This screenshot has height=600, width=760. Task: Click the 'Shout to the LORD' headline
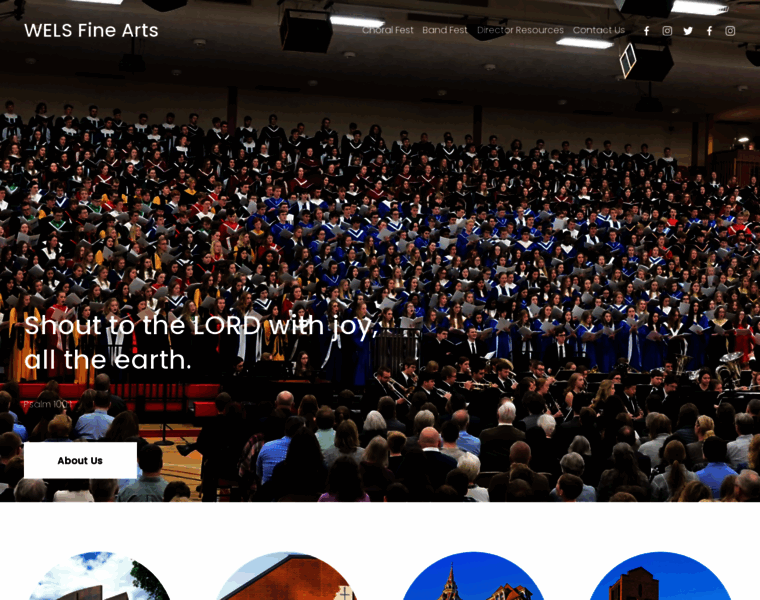[201, 325]
